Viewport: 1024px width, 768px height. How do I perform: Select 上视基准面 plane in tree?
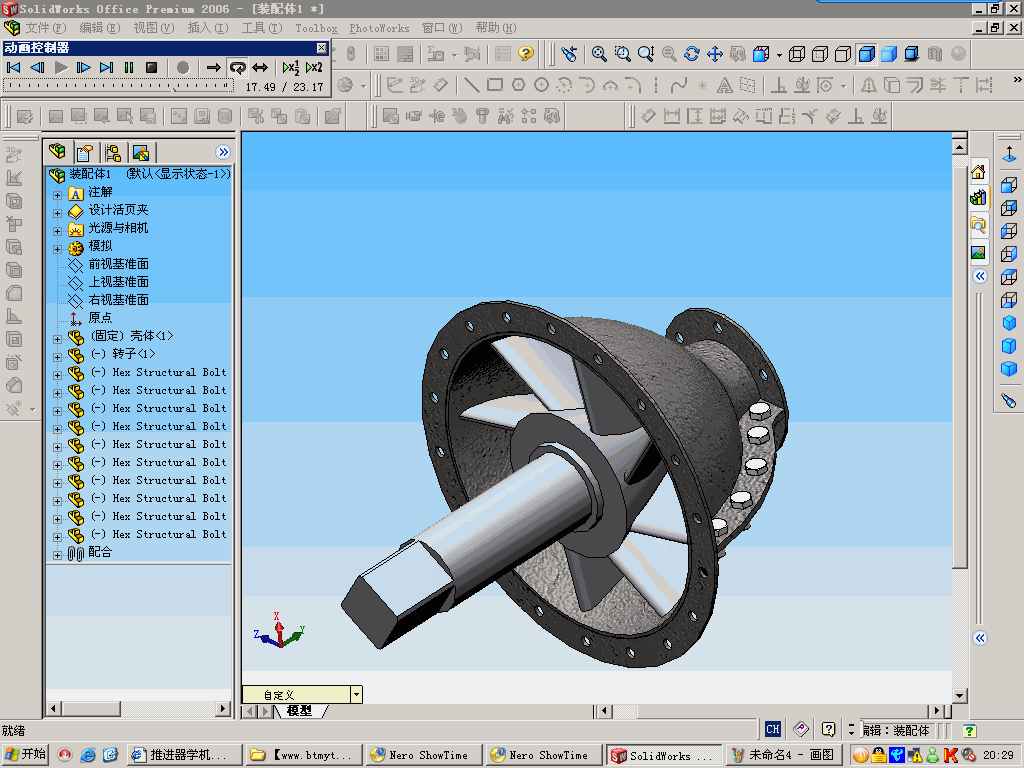tap(118, 281)
